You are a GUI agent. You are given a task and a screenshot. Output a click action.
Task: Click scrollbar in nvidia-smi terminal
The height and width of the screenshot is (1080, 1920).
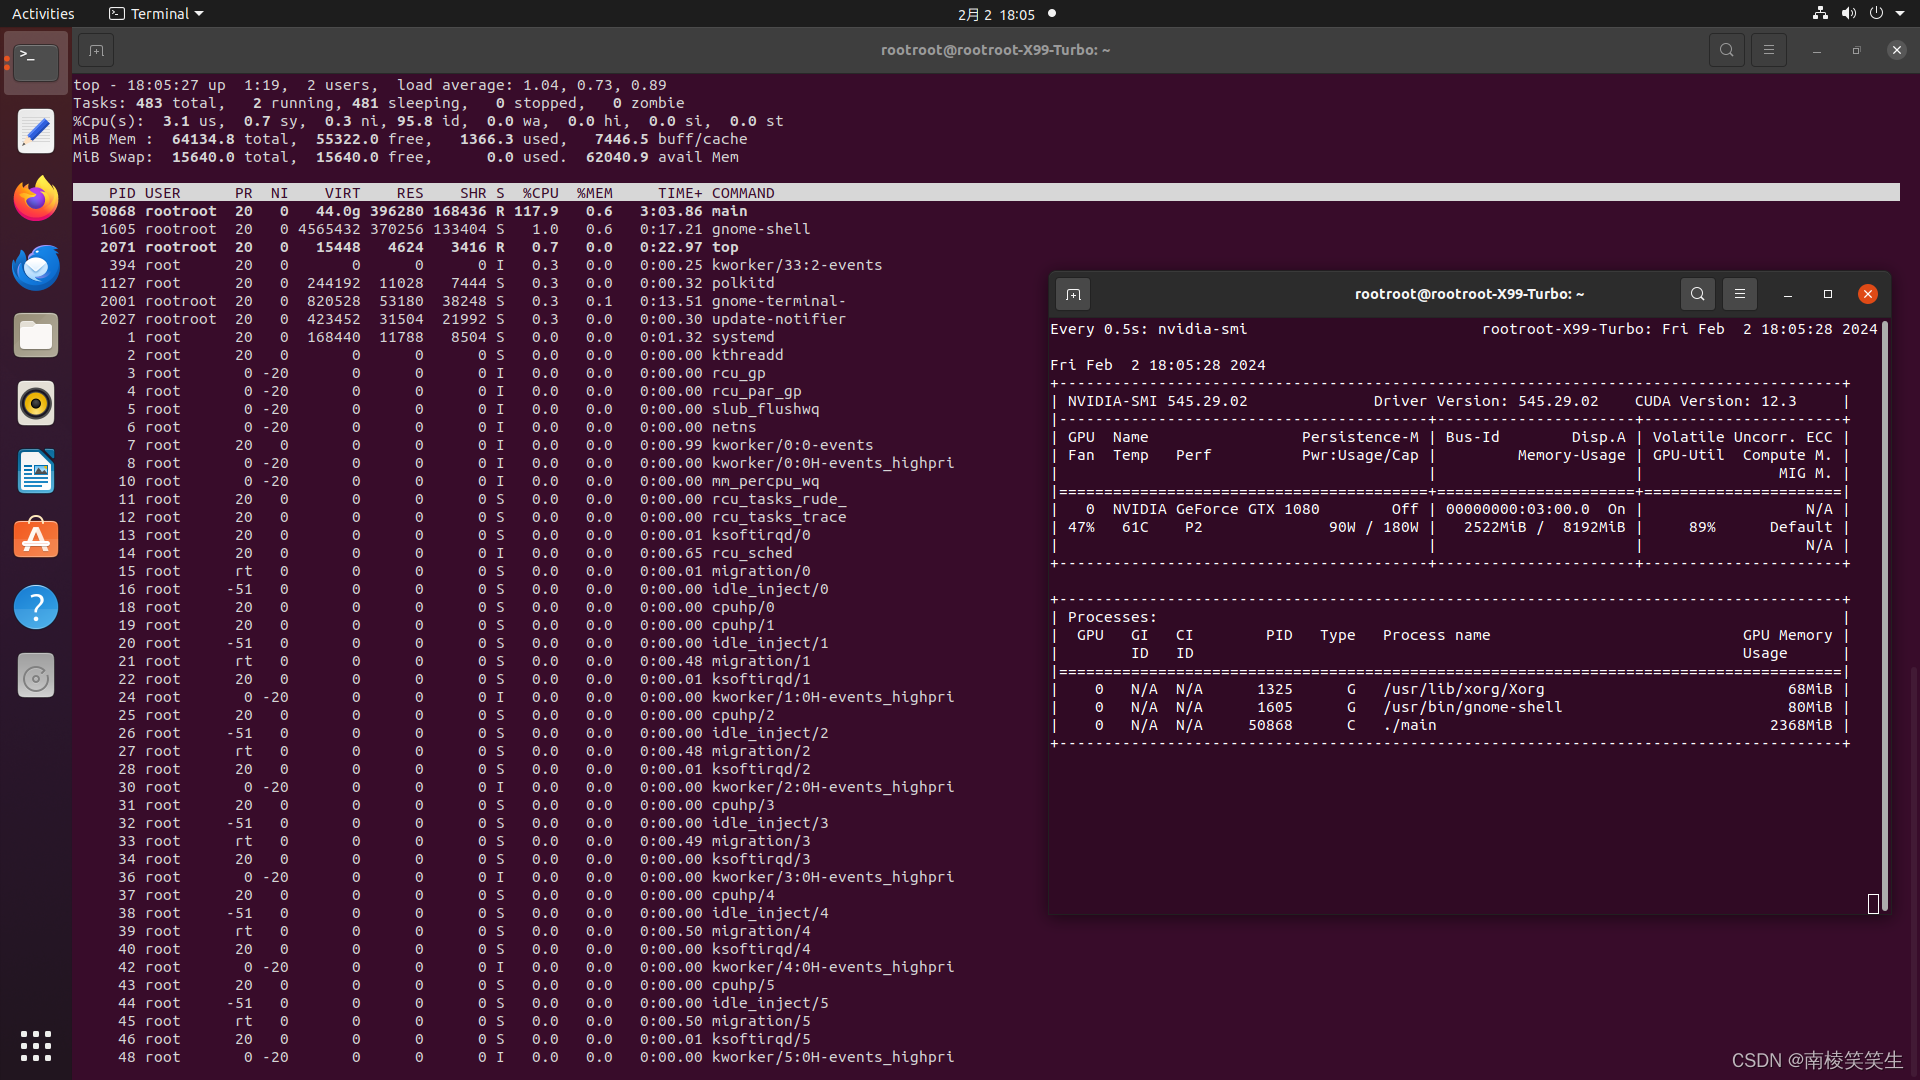tap(1885, 600)
